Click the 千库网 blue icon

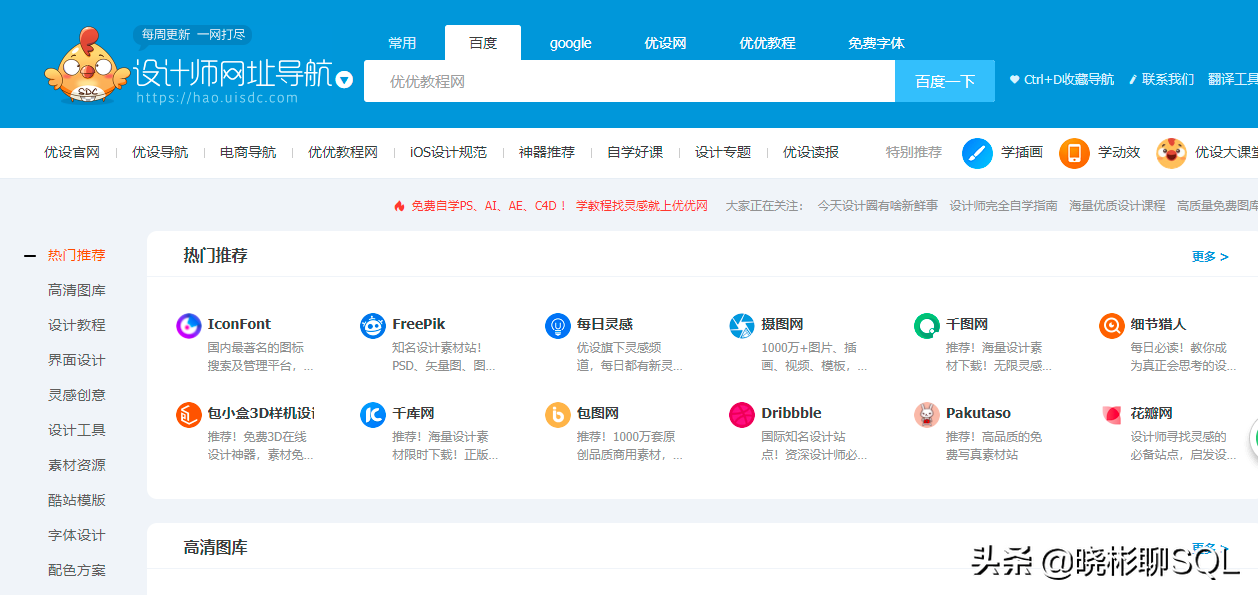[x=373, y=414]
